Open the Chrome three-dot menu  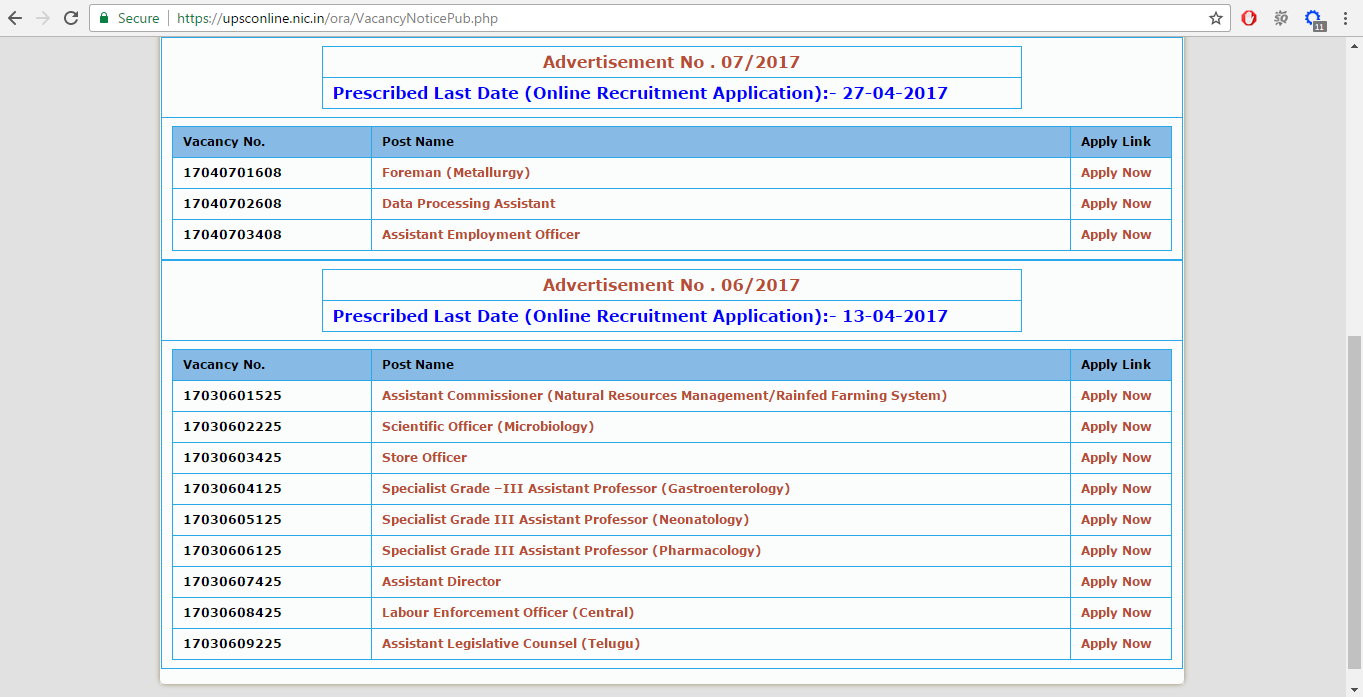[1345, 17]
